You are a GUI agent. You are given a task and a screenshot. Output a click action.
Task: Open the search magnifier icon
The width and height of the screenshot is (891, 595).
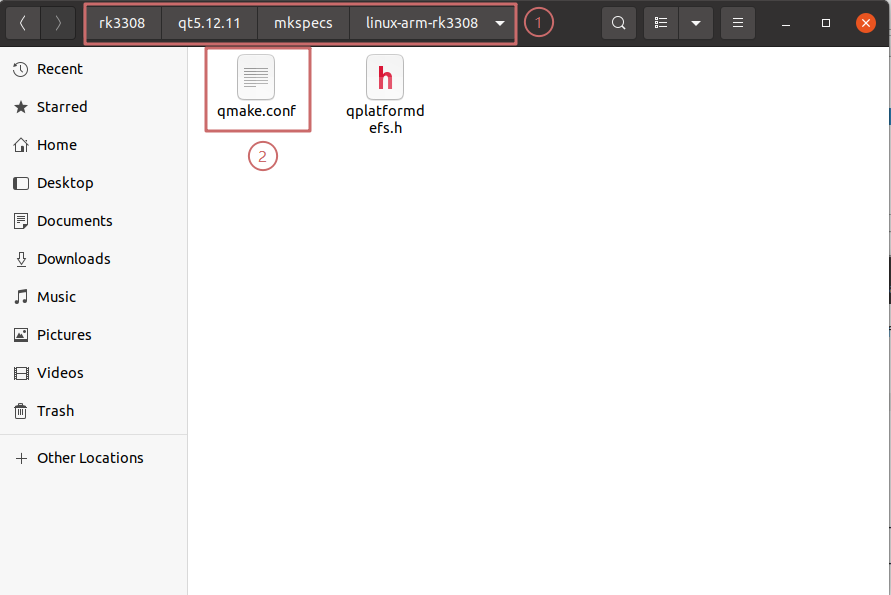pyautogui.click(x=619, y=23)
